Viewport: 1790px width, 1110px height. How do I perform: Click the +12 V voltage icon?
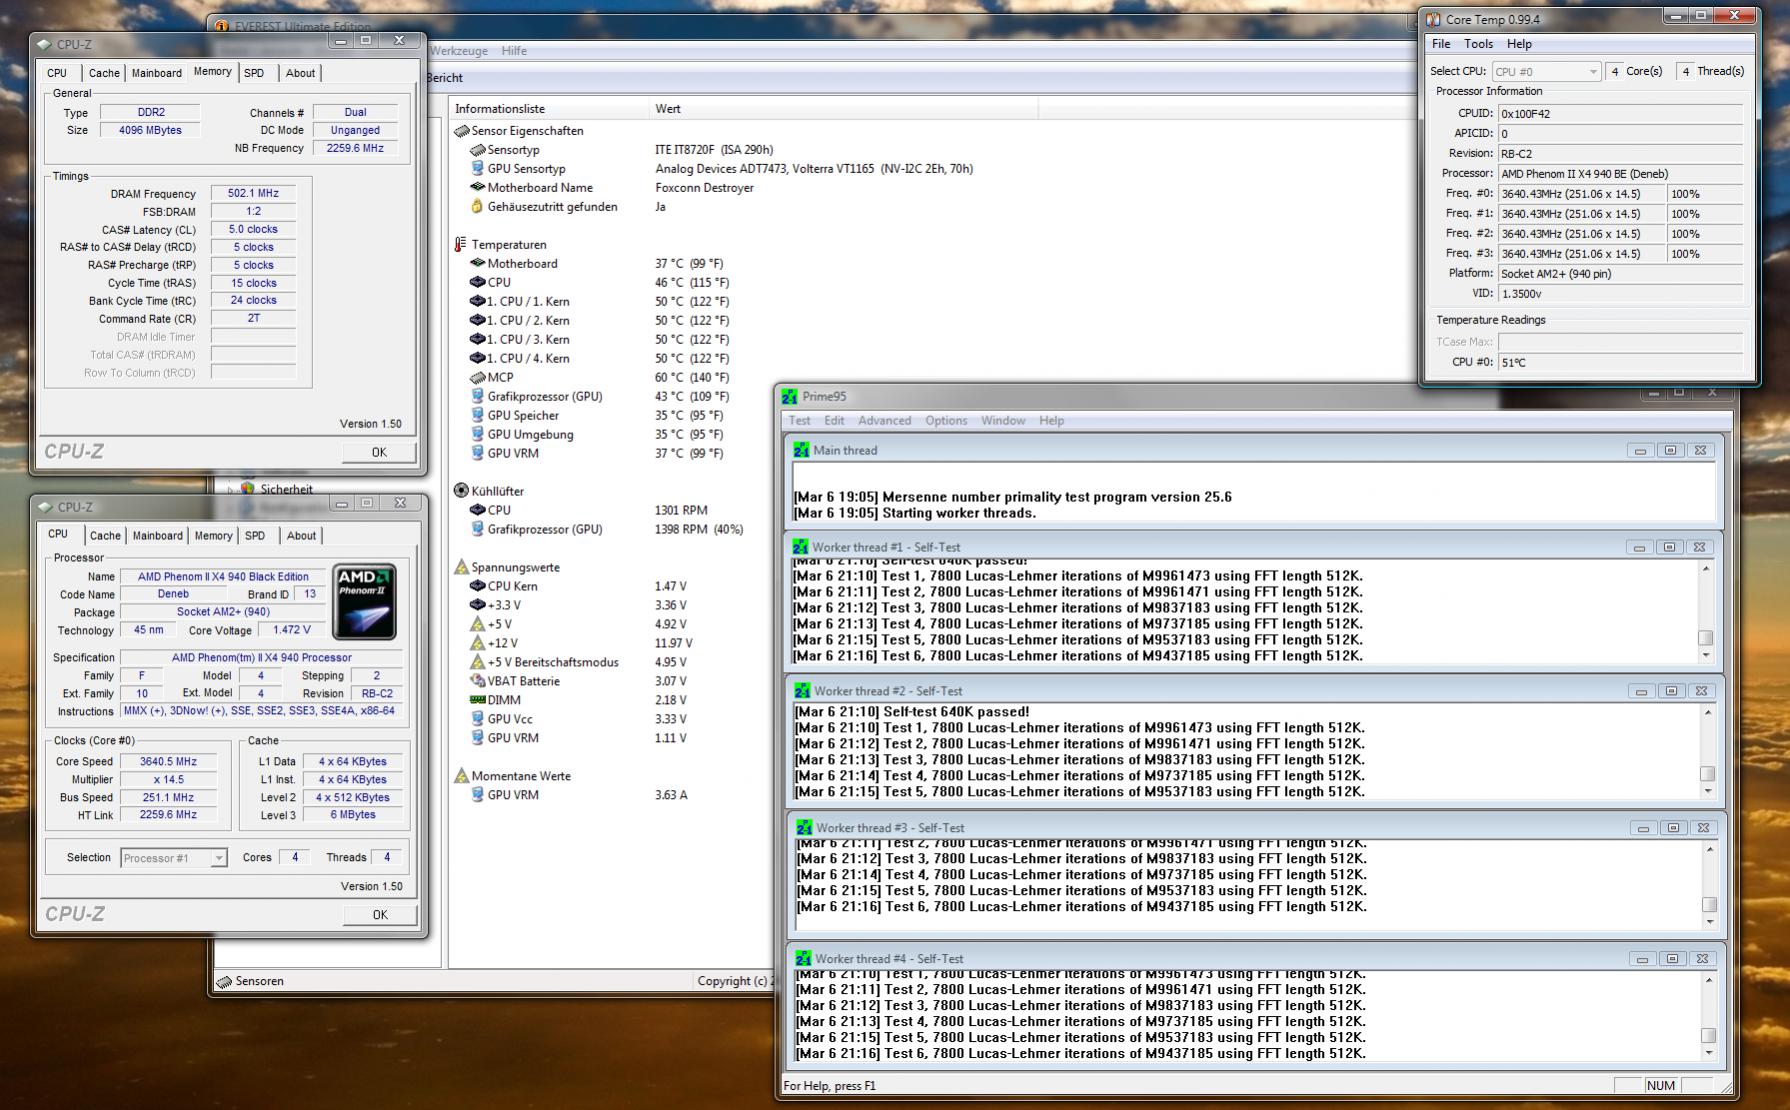[477, 643]
